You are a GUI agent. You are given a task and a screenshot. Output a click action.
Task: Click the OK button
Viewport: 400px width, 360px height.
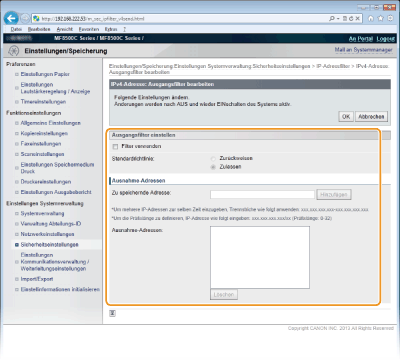point(346,117)
